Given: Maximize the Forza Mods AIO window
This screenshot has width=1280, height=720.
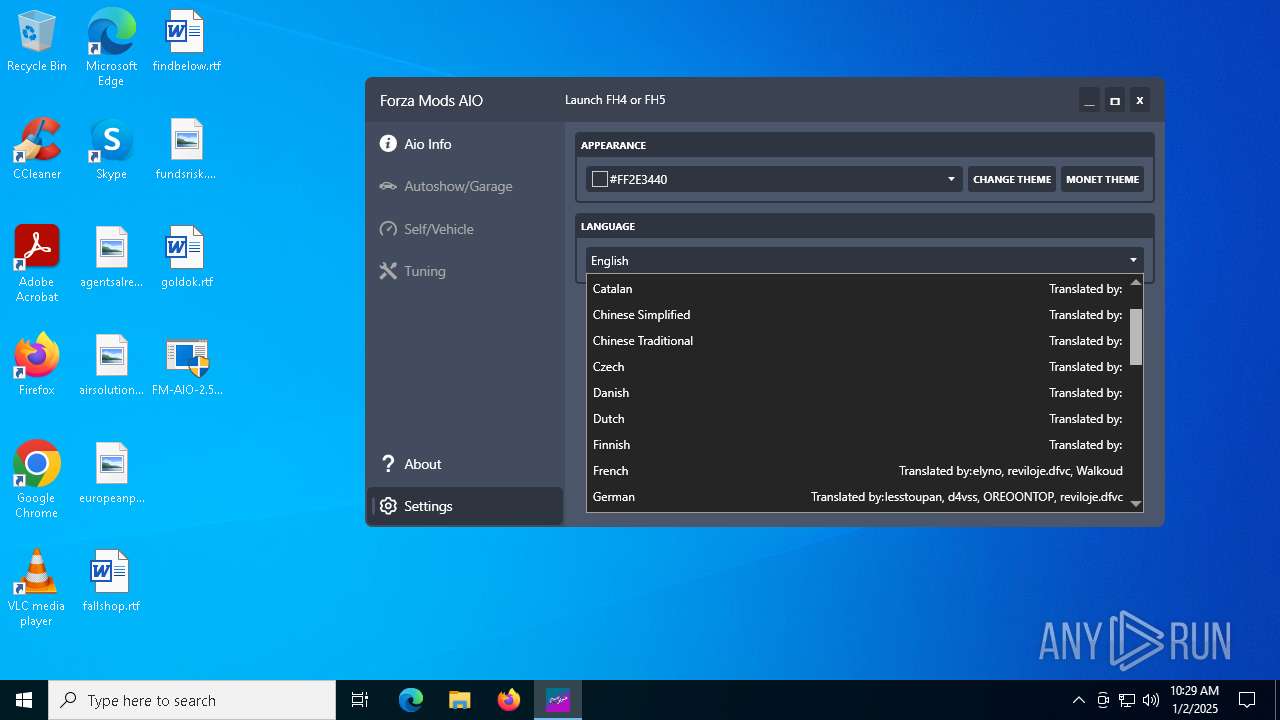Looking at the screenshot, I should [x=1115, y=100].
